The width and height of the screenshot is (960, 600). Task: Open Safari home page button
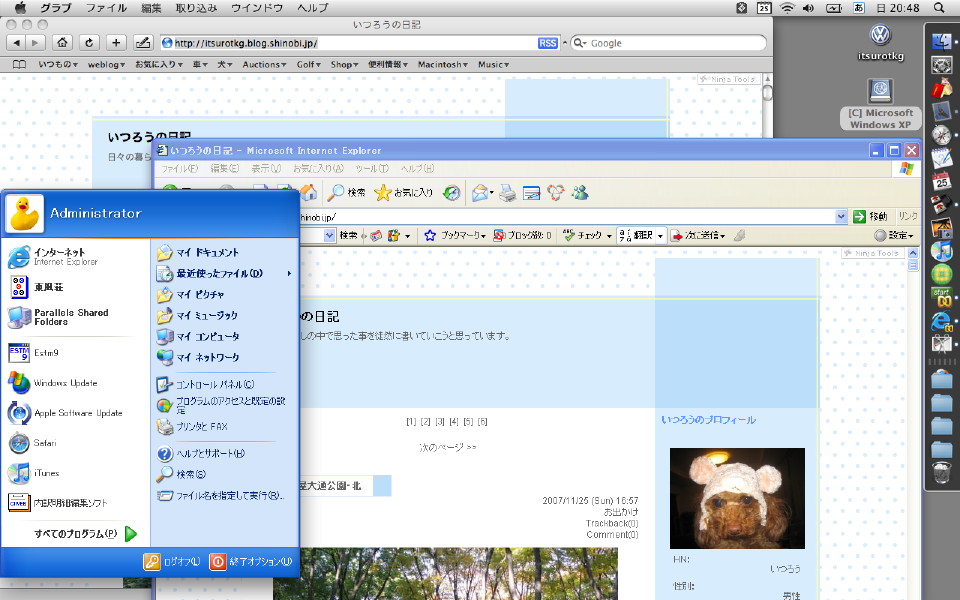(62, 43)
